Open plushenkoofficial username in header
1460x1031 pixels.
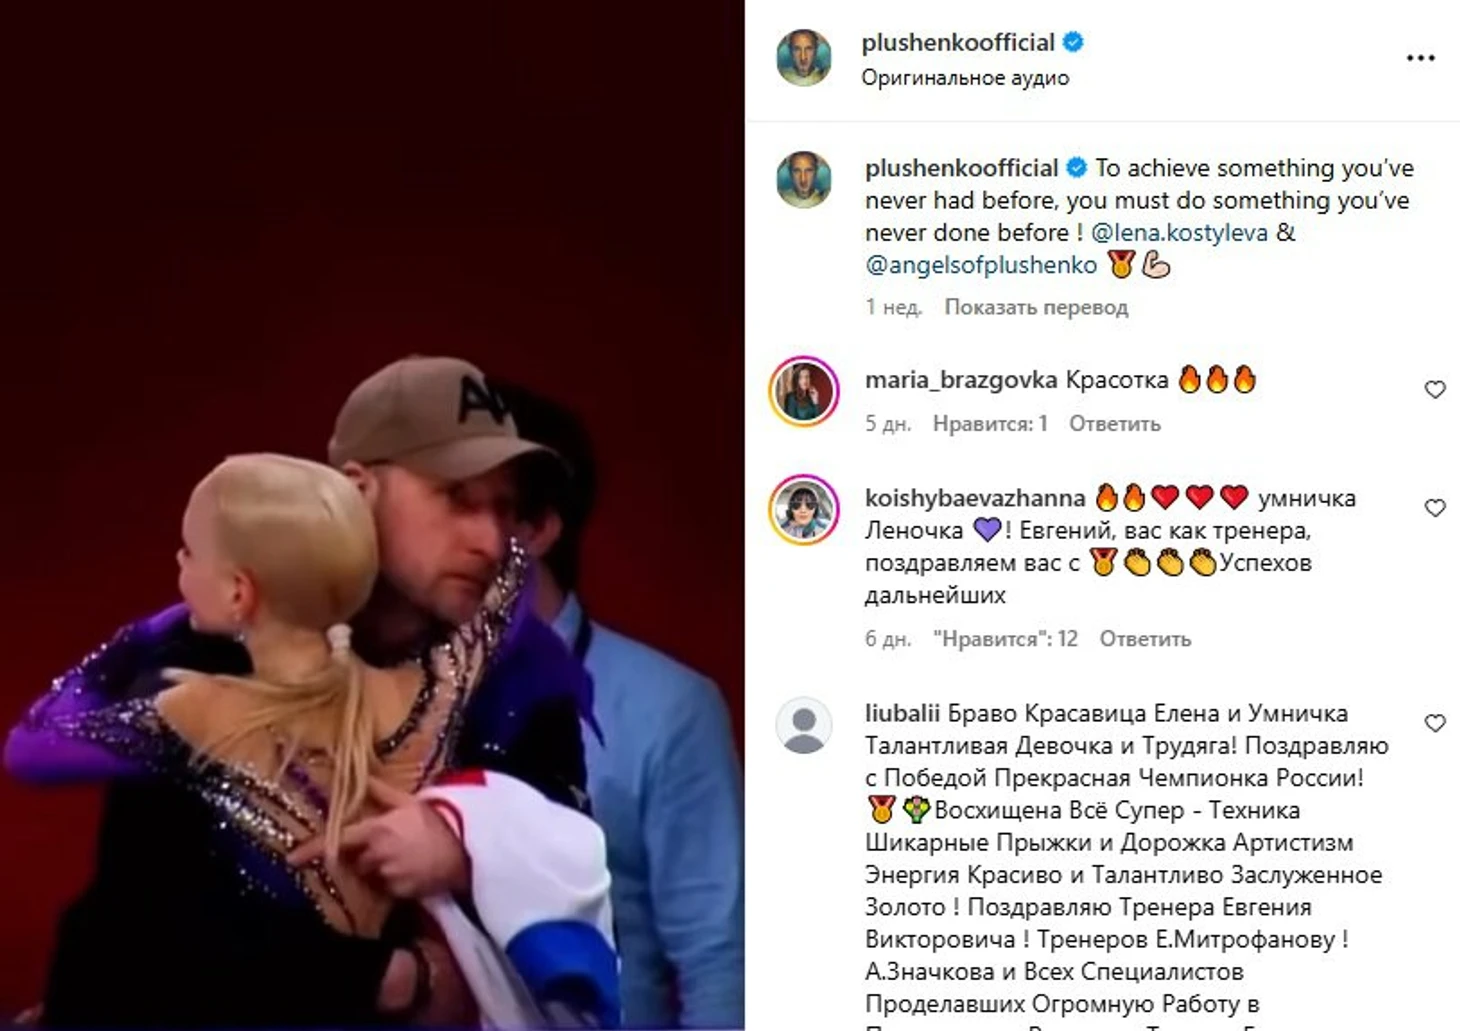958,42
